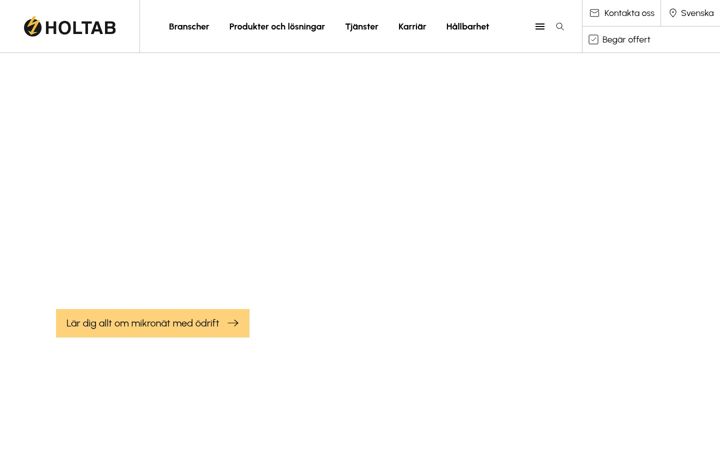Open search with the magnifier icon
Viewport: 720px width, 450px height.
(x=560, y=27)
